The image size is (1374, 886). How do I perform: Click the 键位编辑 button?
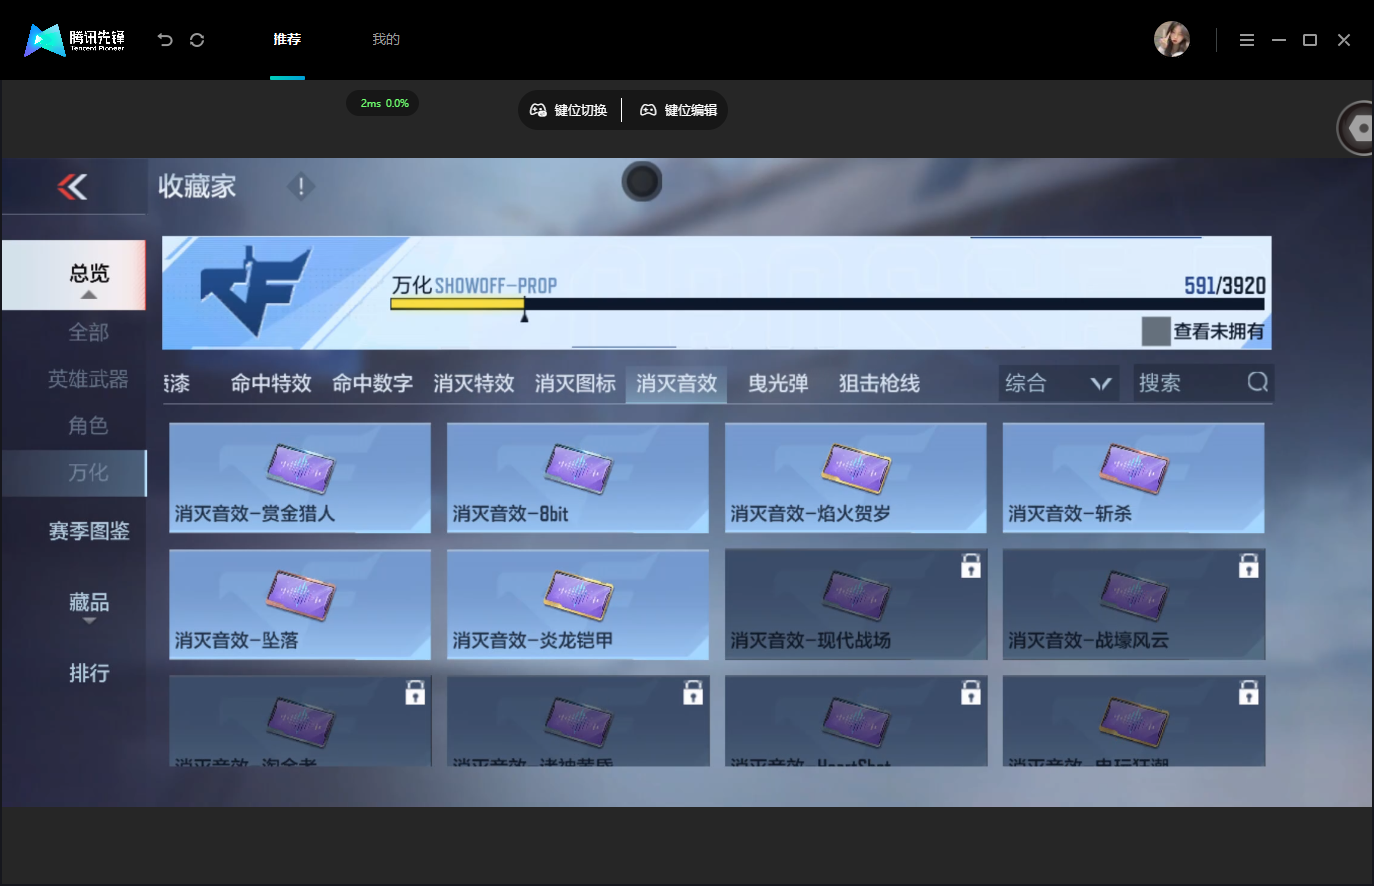(x=679, y=110)
